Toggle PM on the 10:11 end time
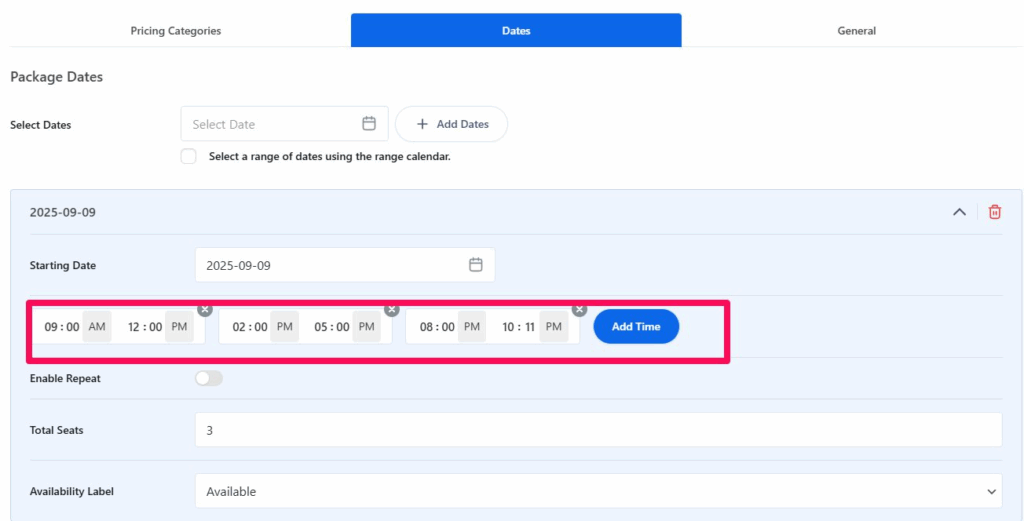This screenshot has width=1024, height=521. (554, 327)
